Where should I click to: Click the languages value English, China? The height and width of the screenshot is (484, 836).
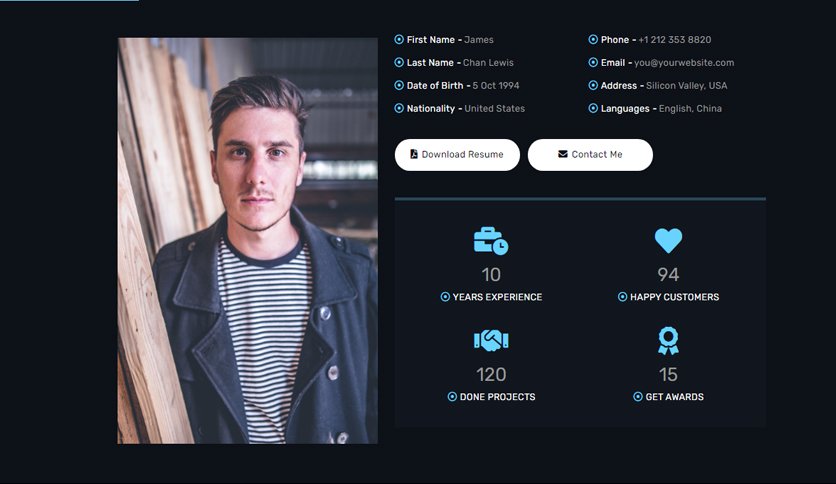click(690, 108)
